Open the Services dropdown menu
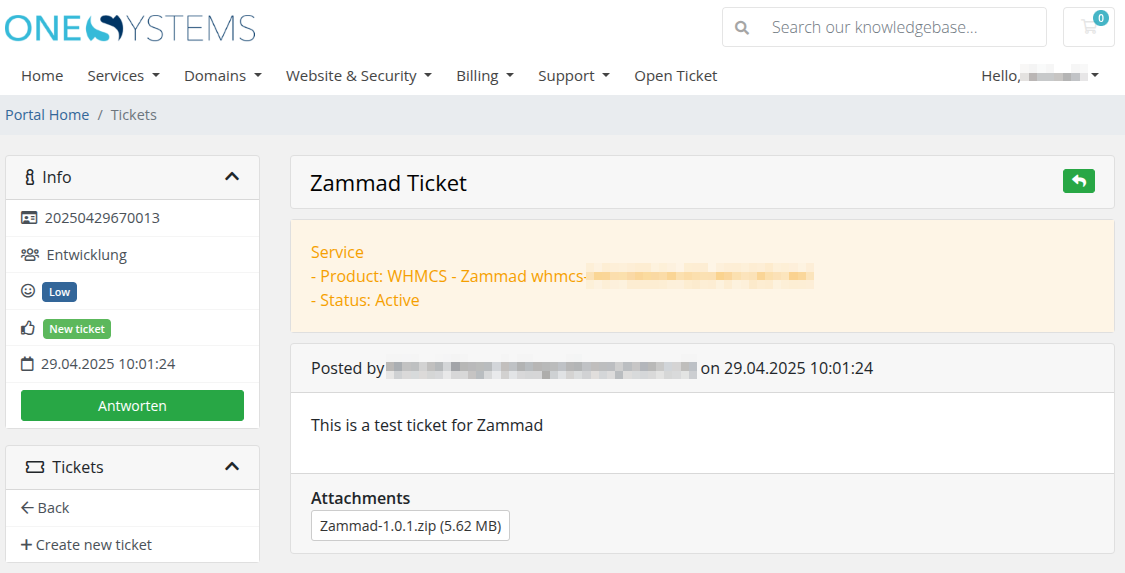This screenshot has height=573, width=1125. point(123,76)
